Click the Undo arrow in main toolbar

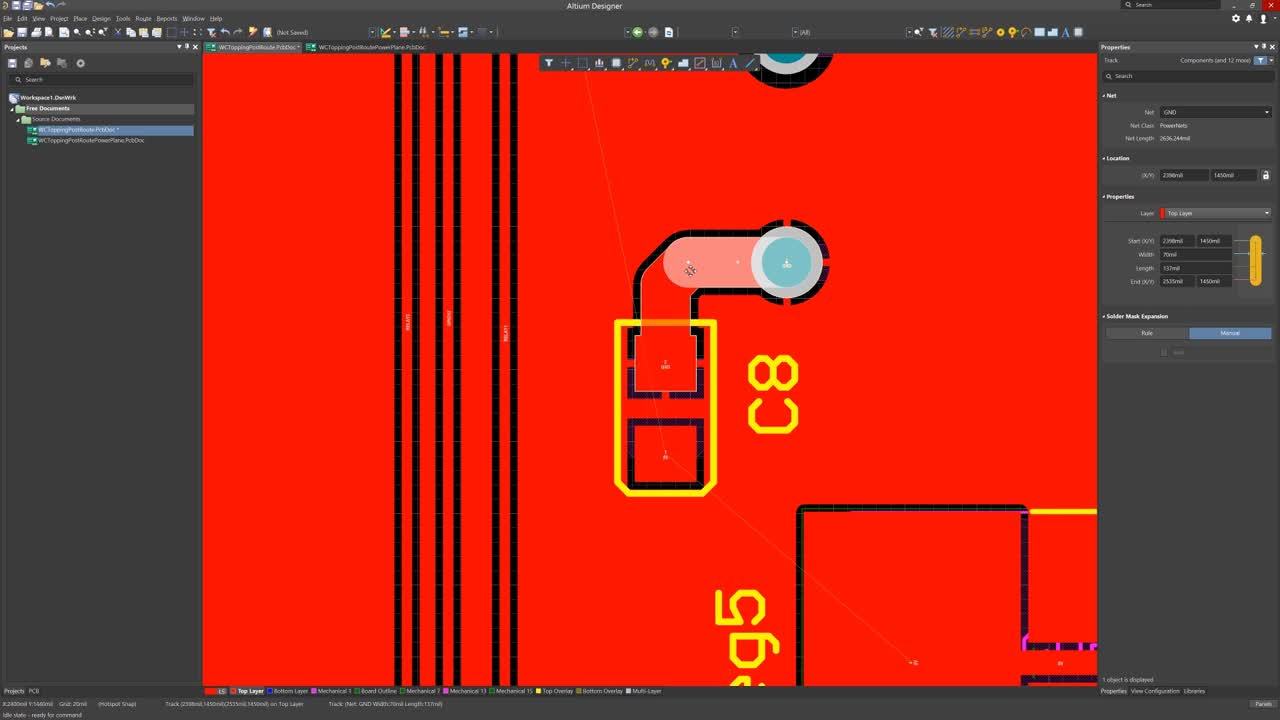tap(224, 32)
